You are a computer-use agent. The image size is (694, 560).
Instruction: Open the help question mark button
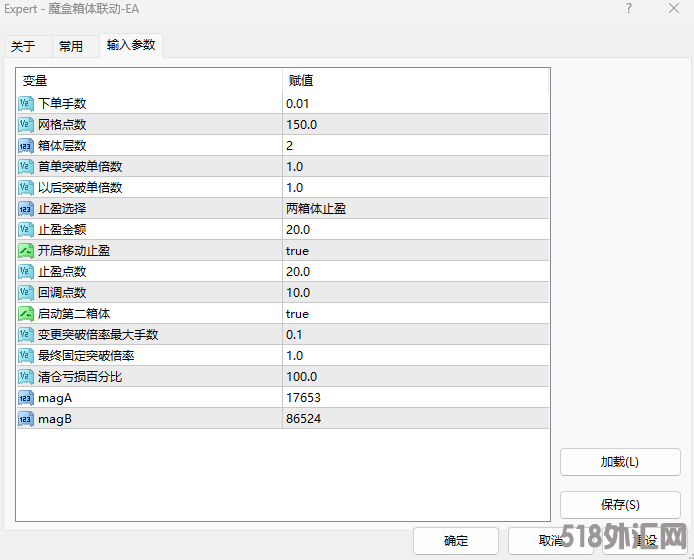pyautogui.click(x=629, y=8)
